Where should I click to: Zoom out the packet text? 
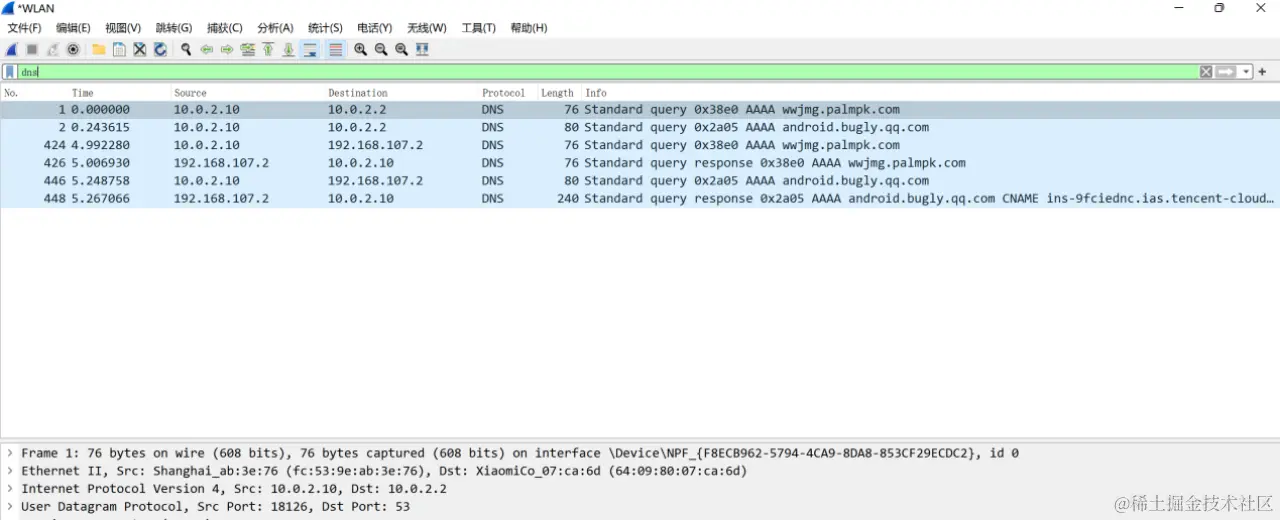pos(381,49)
